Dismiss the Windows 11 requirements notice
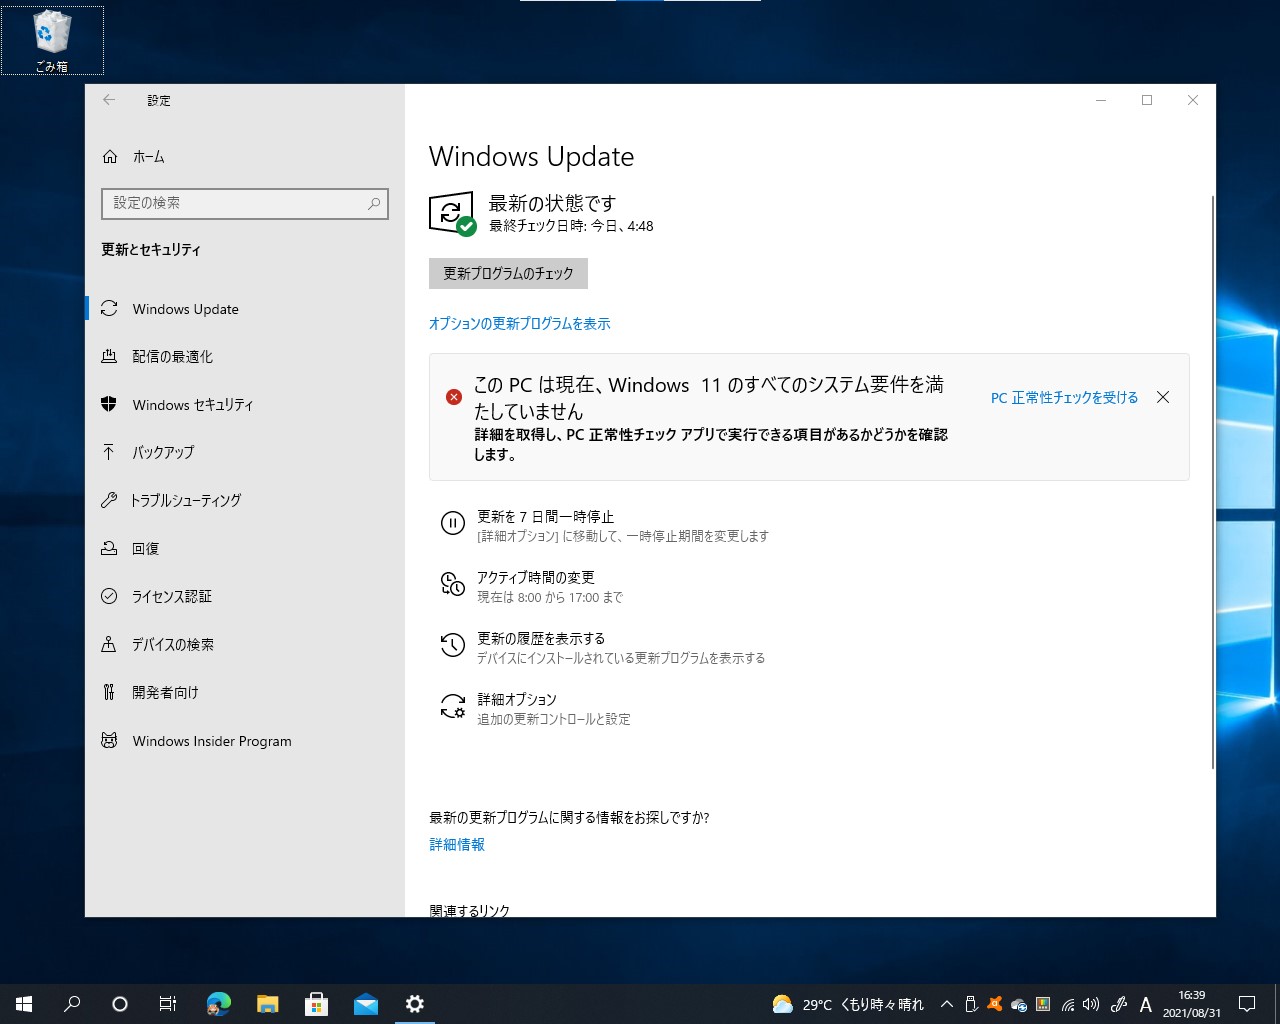The height and width of the screenshot is (1024, 1280). 1163,397
